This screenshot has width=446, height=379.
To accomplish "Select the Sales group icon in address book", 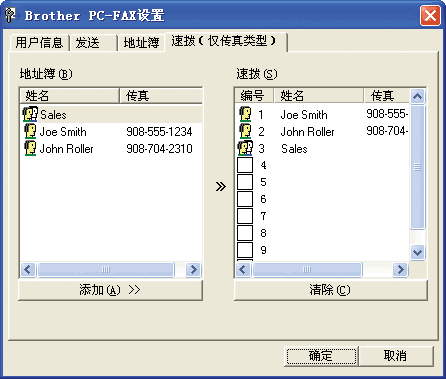I will point(30,114).
